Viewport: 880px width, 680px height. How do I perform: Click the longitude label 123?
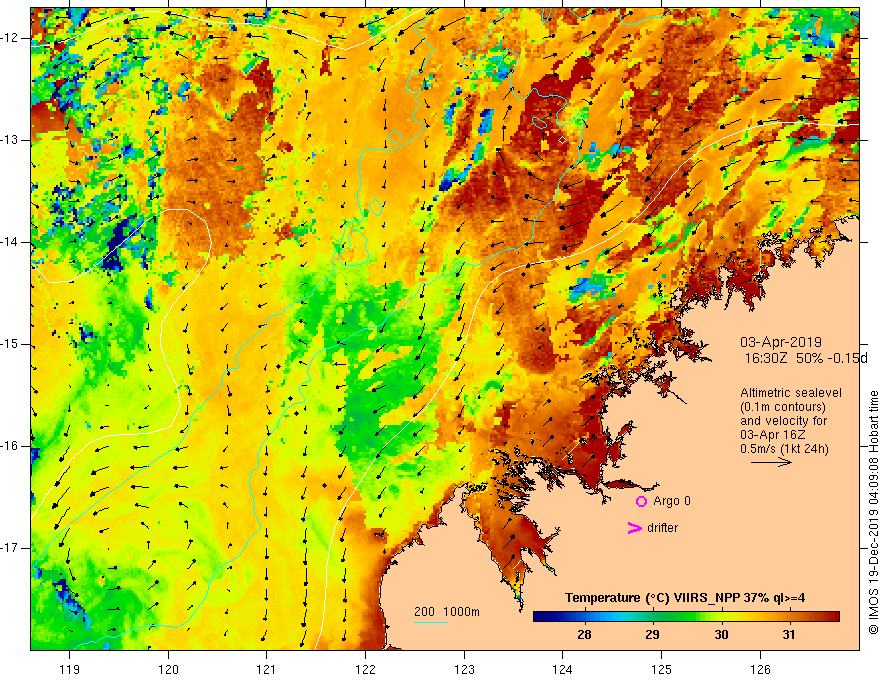click(464, 669)
